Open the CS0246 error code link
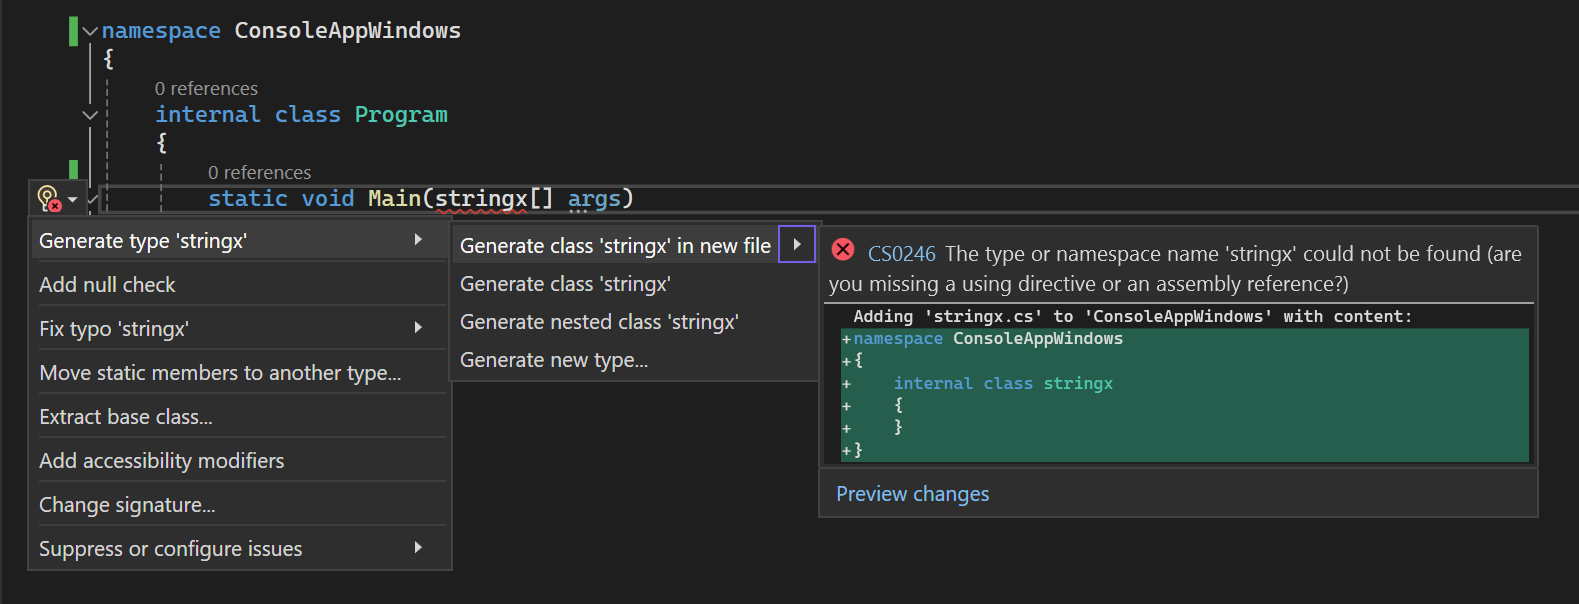 (901, 254)
